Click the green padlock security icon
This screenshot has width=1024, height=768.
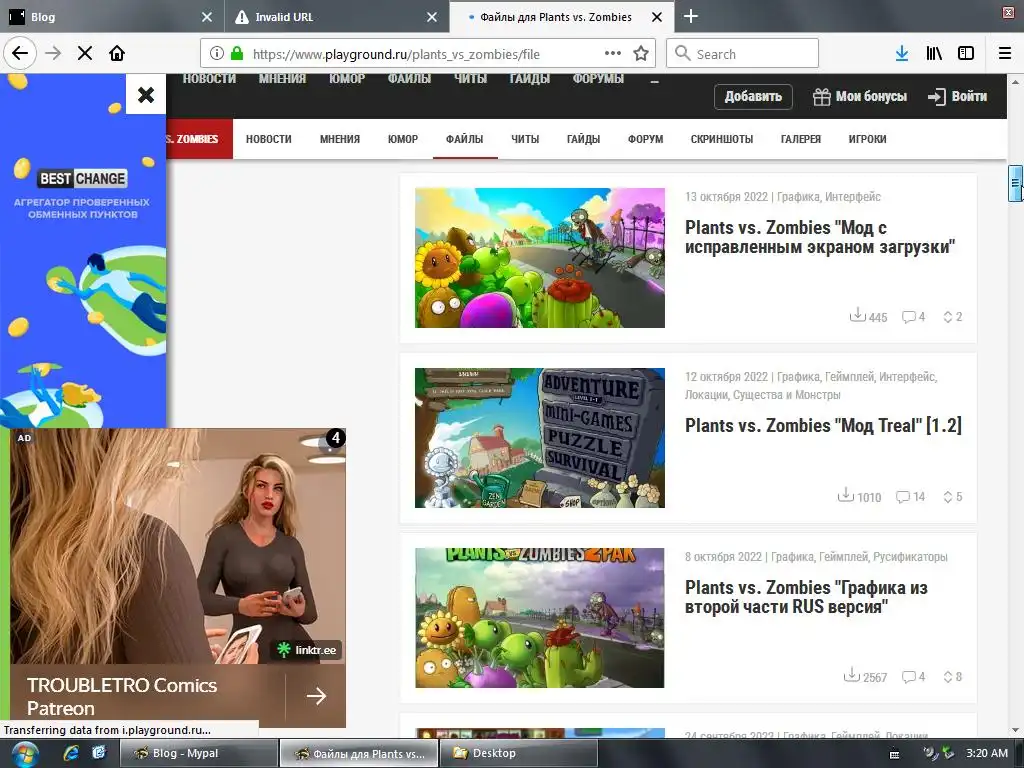(x=237, y=54)
